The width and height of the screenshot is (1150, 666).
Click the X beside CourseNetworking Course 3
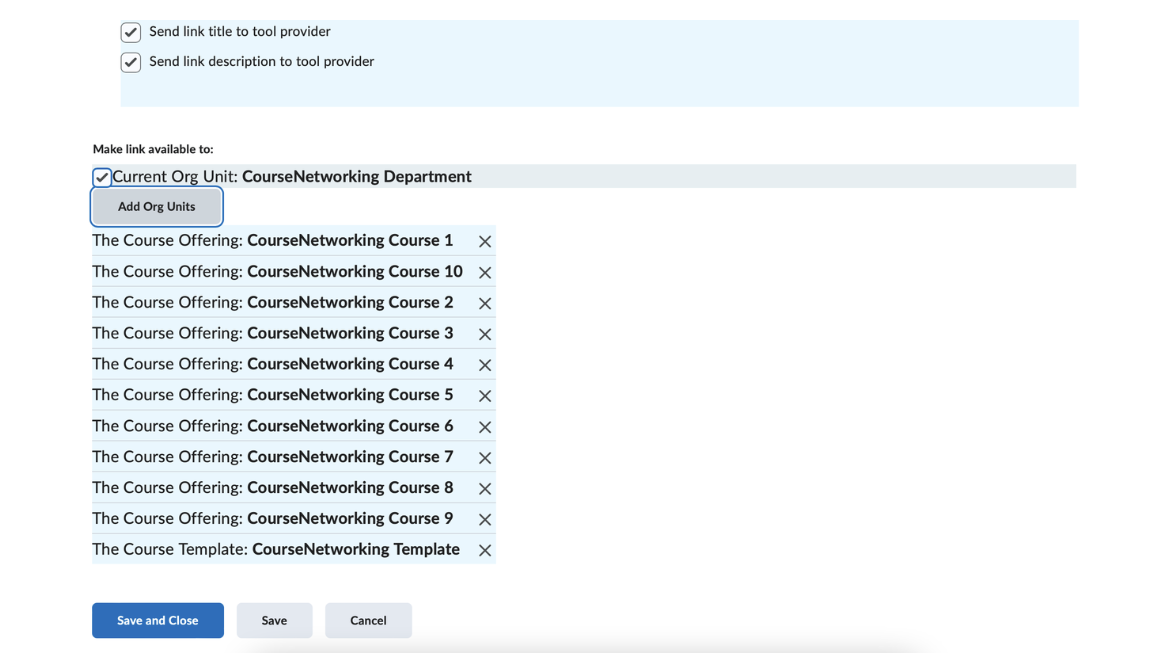click(x=485, y=335)
